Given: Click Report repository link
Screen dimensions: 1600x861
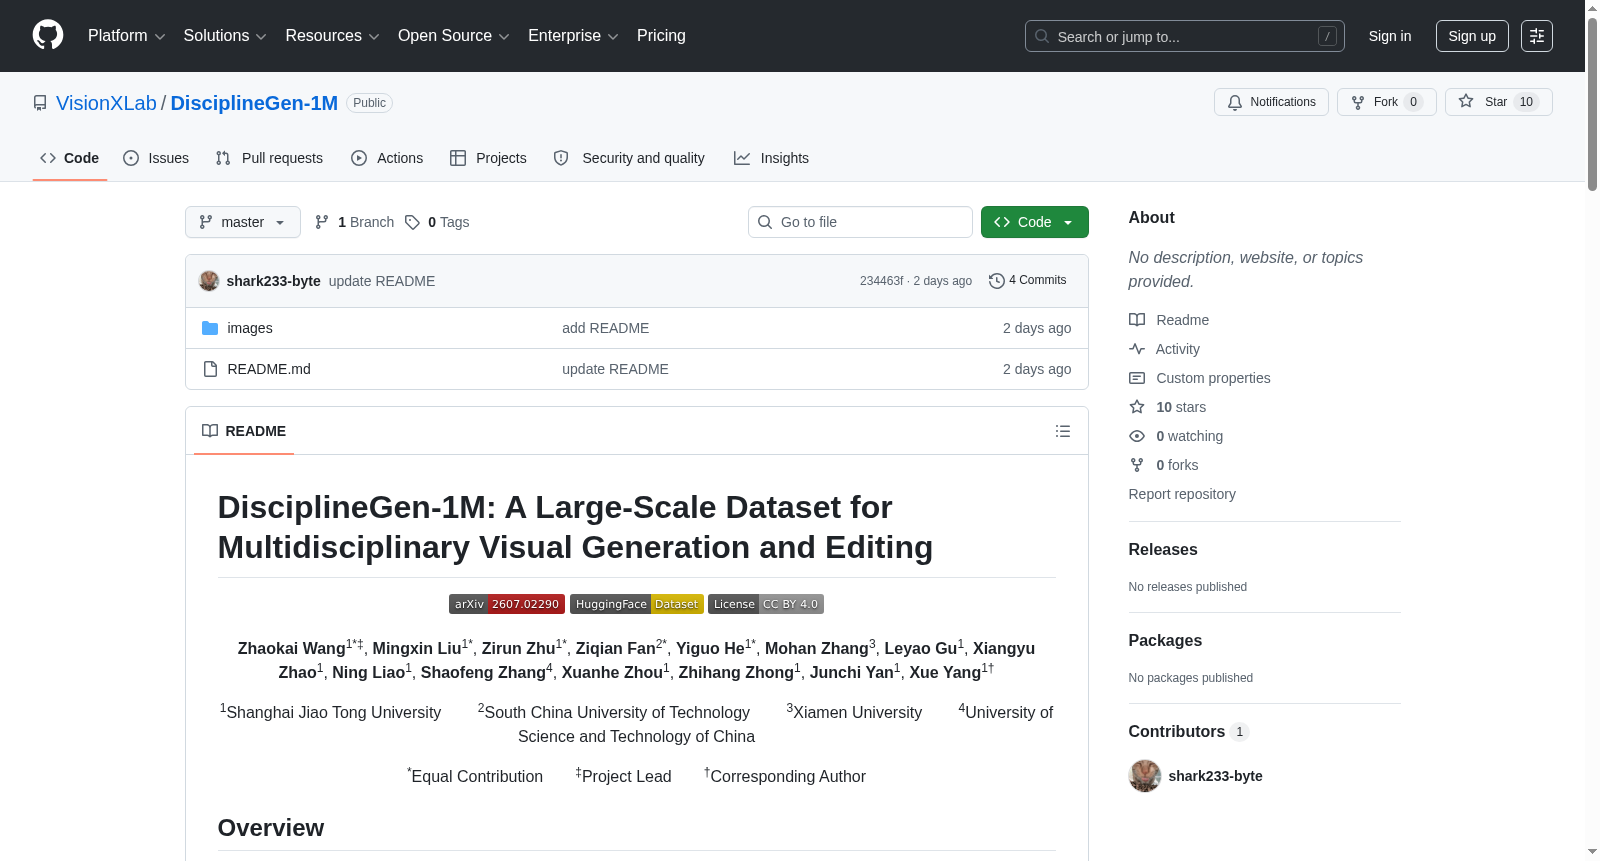Looking at the screenshot, I should [x=1182, y=494].
